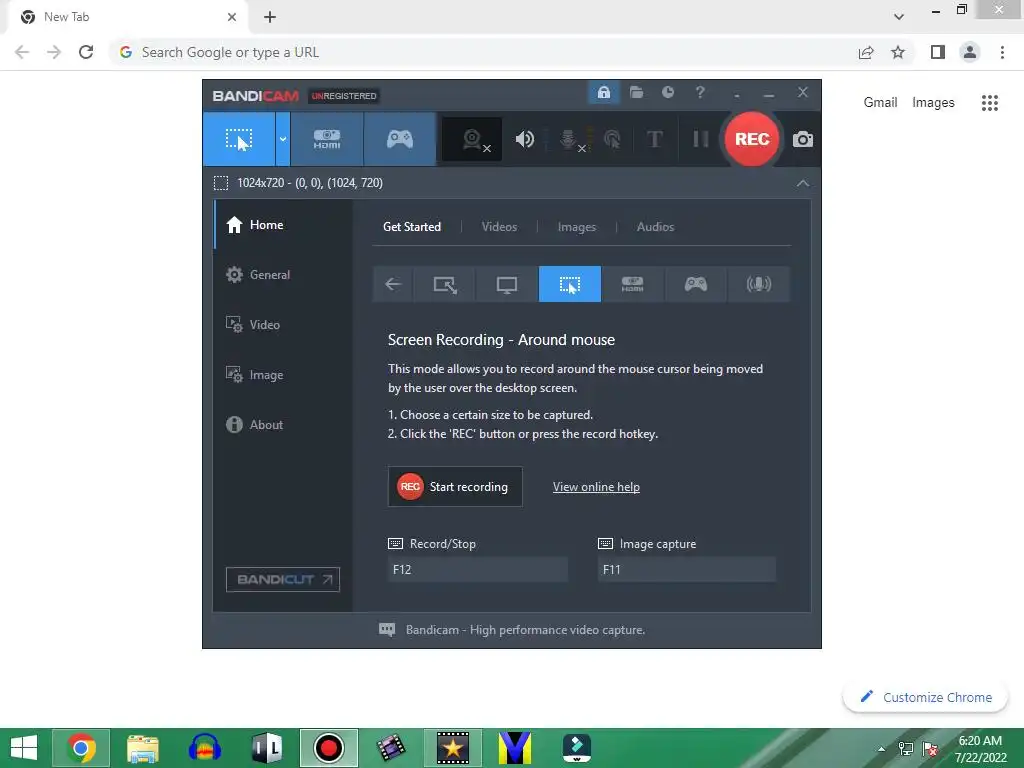Switch to HDMI device recording mode in top toolbar
The image size is (1024, 768).
pos(327,139)
